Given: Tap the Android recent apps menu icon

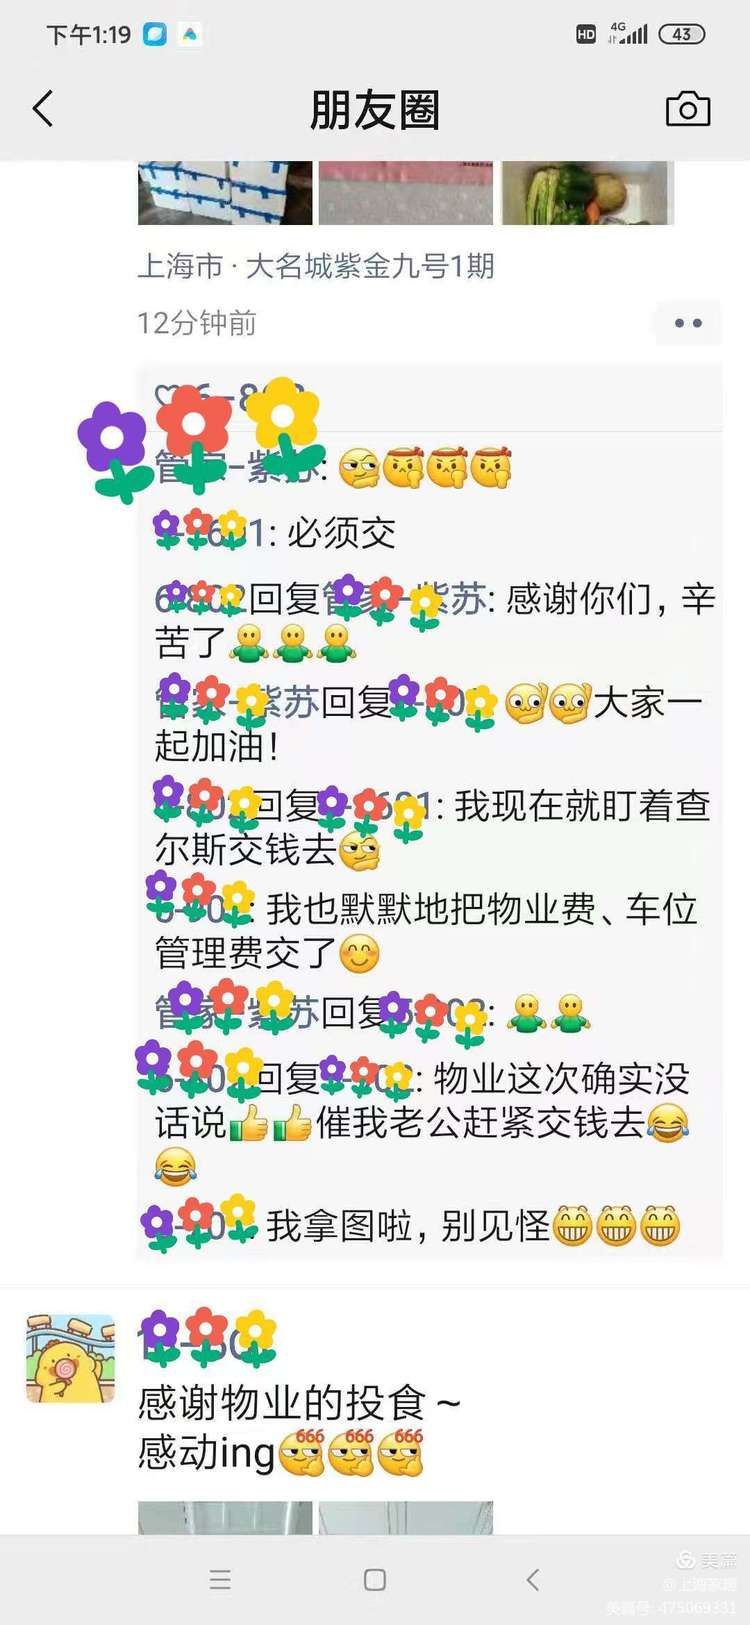Looking at the screenshot, I should pyautogui.click(x=220, y=1580).
